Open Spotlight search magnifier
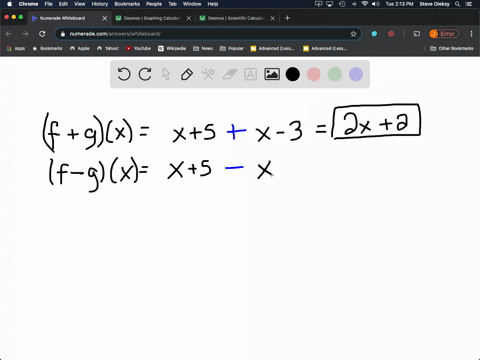The height and width of the screenshot is (360, 480). [x=457, y=4]
